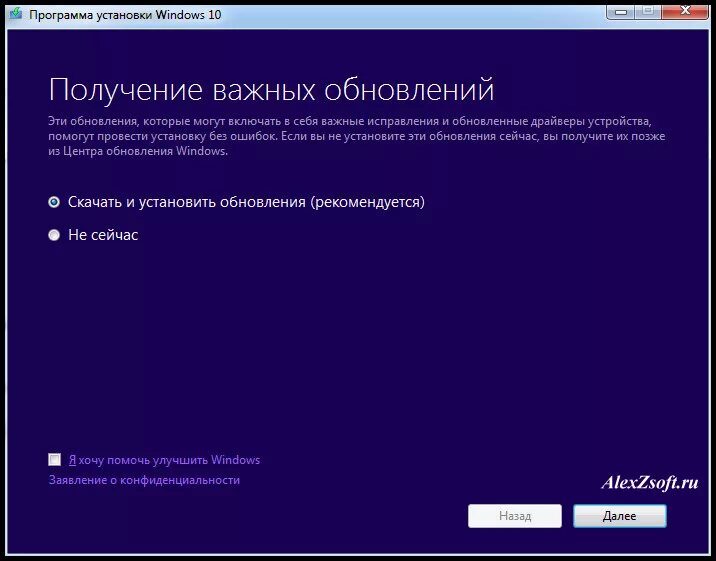Click the "Программа установки Windows 10" title text
The image size is (716, 561).
click(x=125, y=15)
